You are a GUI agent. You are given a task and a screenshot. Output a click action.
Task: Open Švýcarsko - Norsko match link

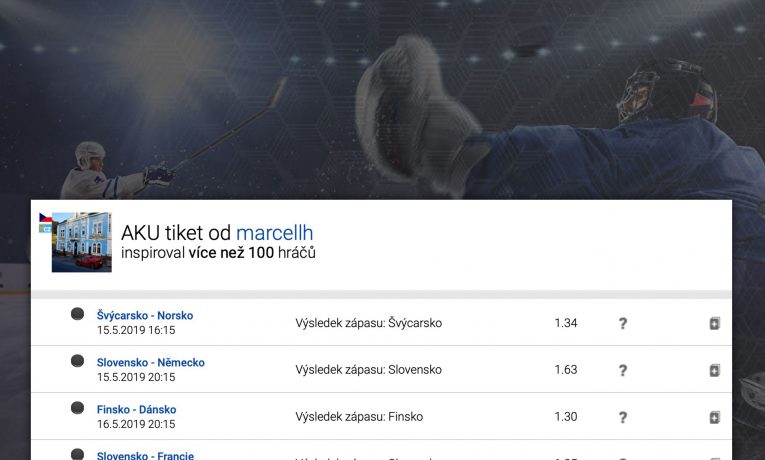pyautogui.click(x=145, y=316)
